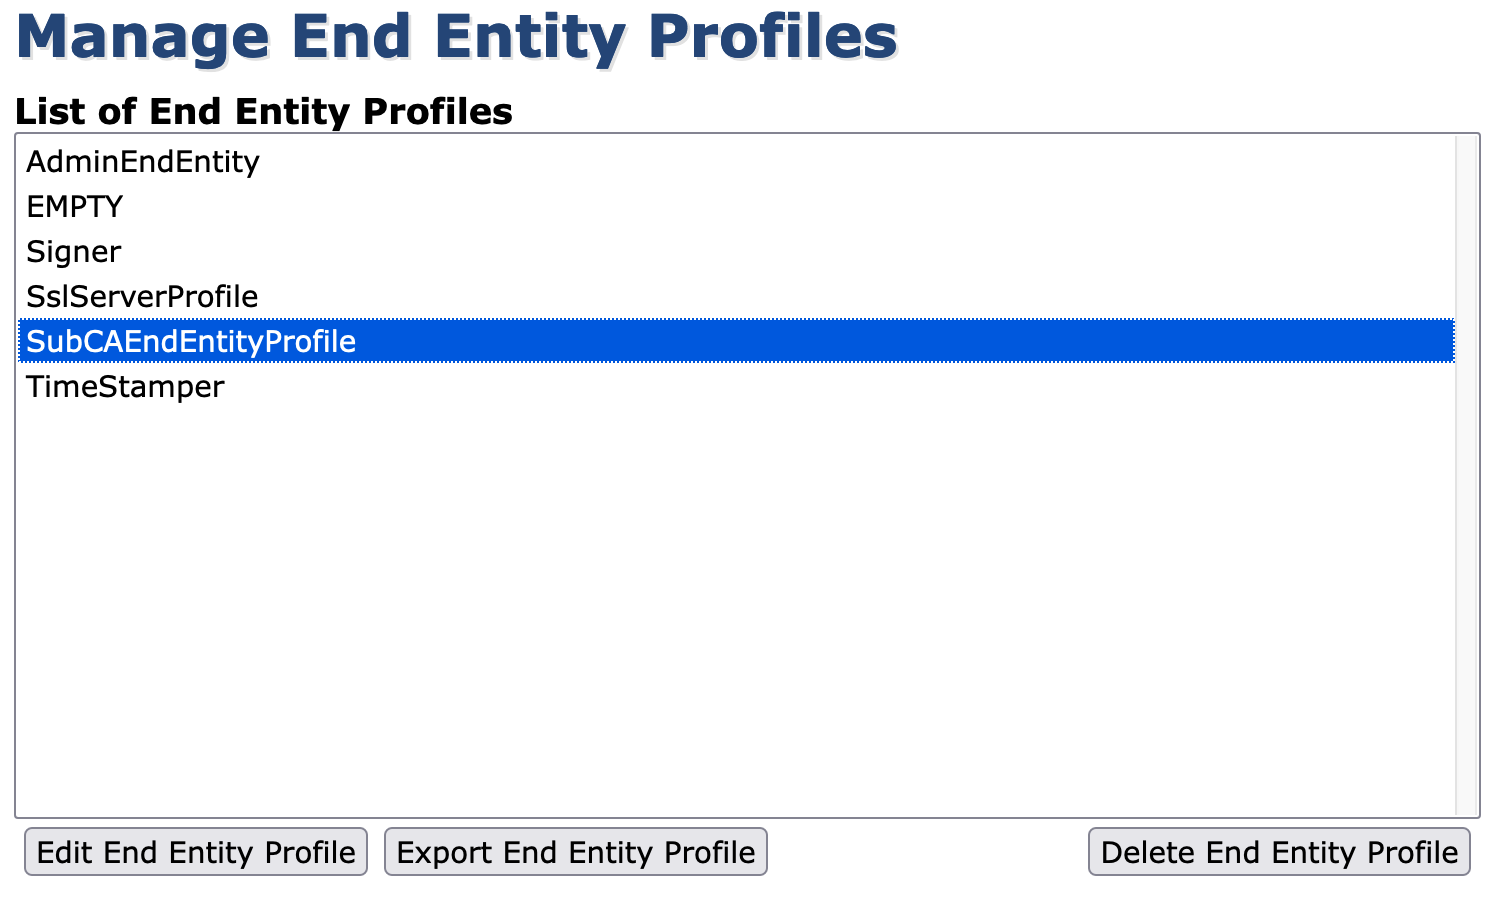1506x898 pixels.
Task: Pick SslServerProfile from the list
Action: (142, 297)
